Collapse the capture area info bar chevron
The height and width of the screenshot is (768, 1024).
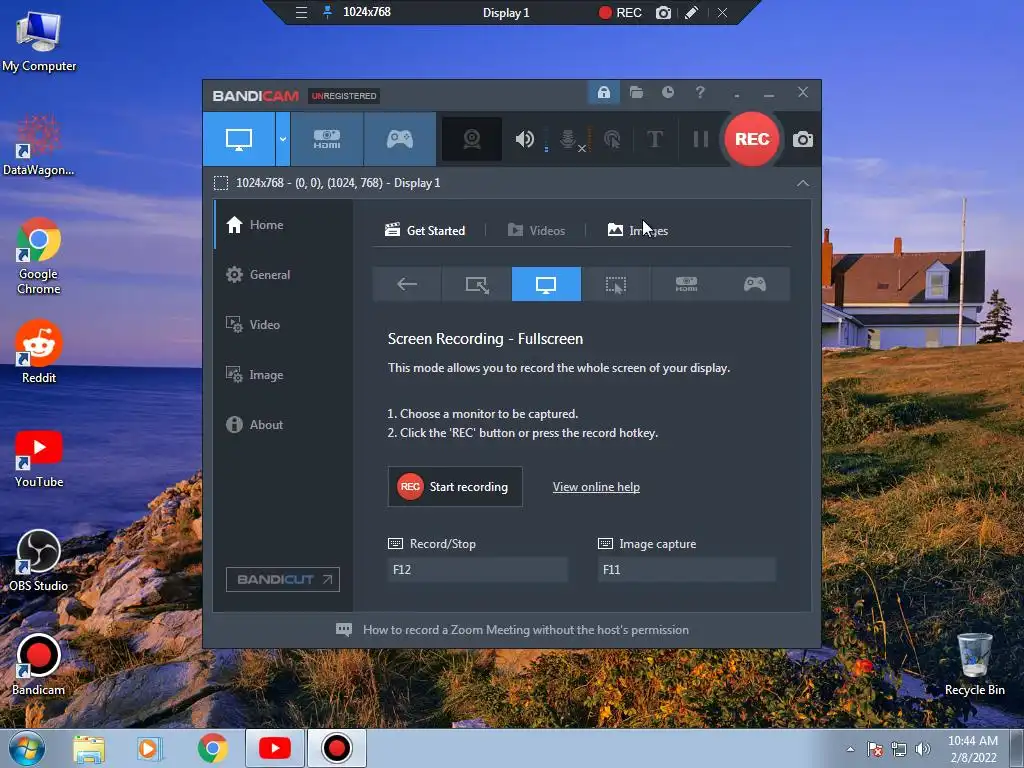(x=803, y=183)
